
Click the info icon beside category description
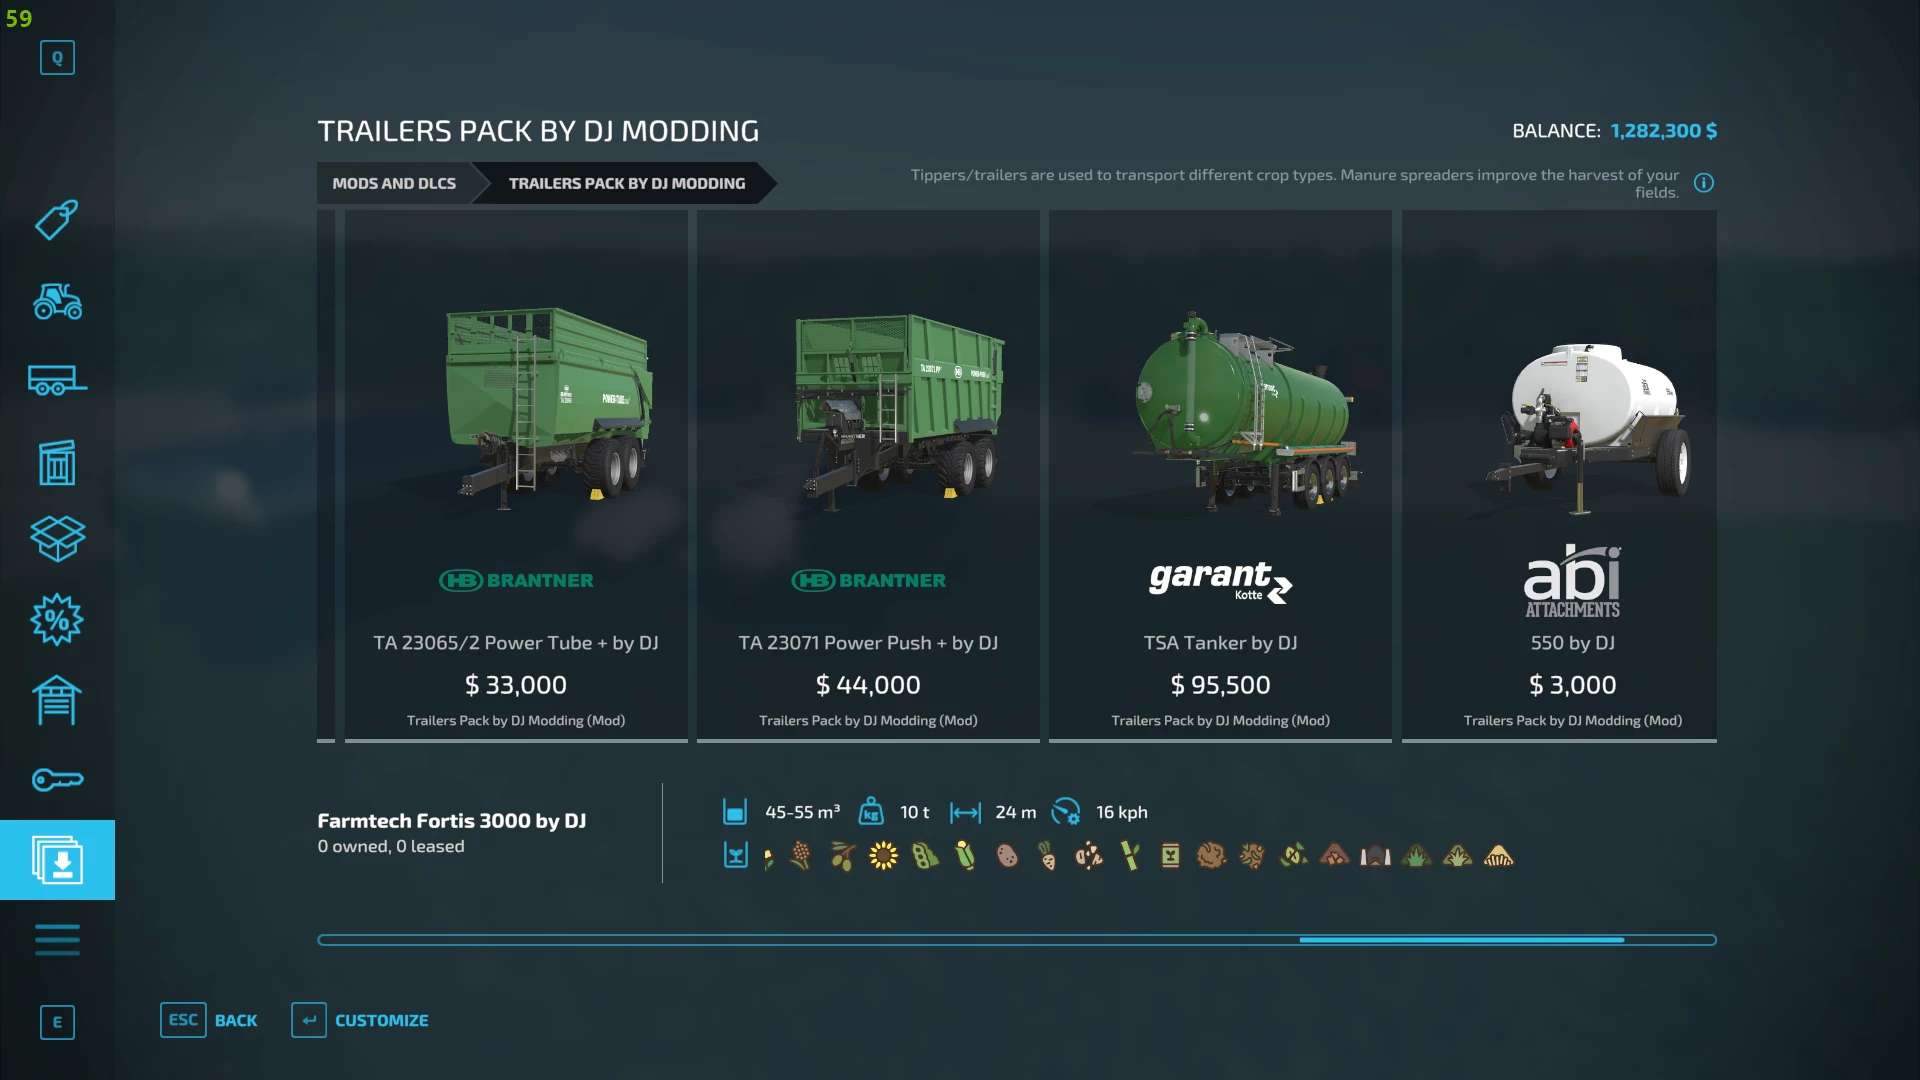pos(1704,183)
